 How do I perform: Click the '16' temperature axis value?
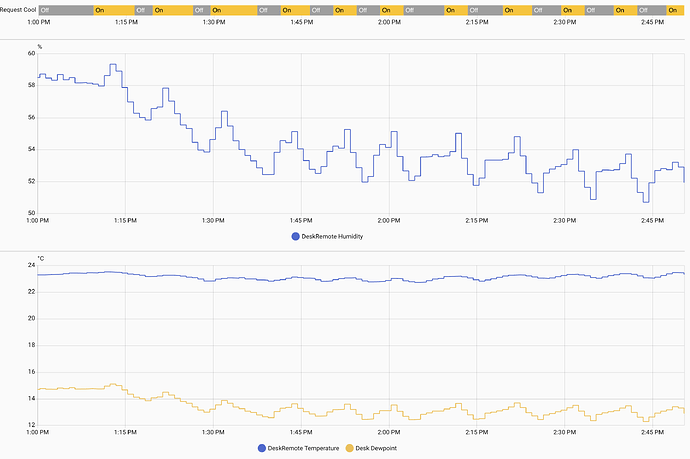(x=31, y=372)
